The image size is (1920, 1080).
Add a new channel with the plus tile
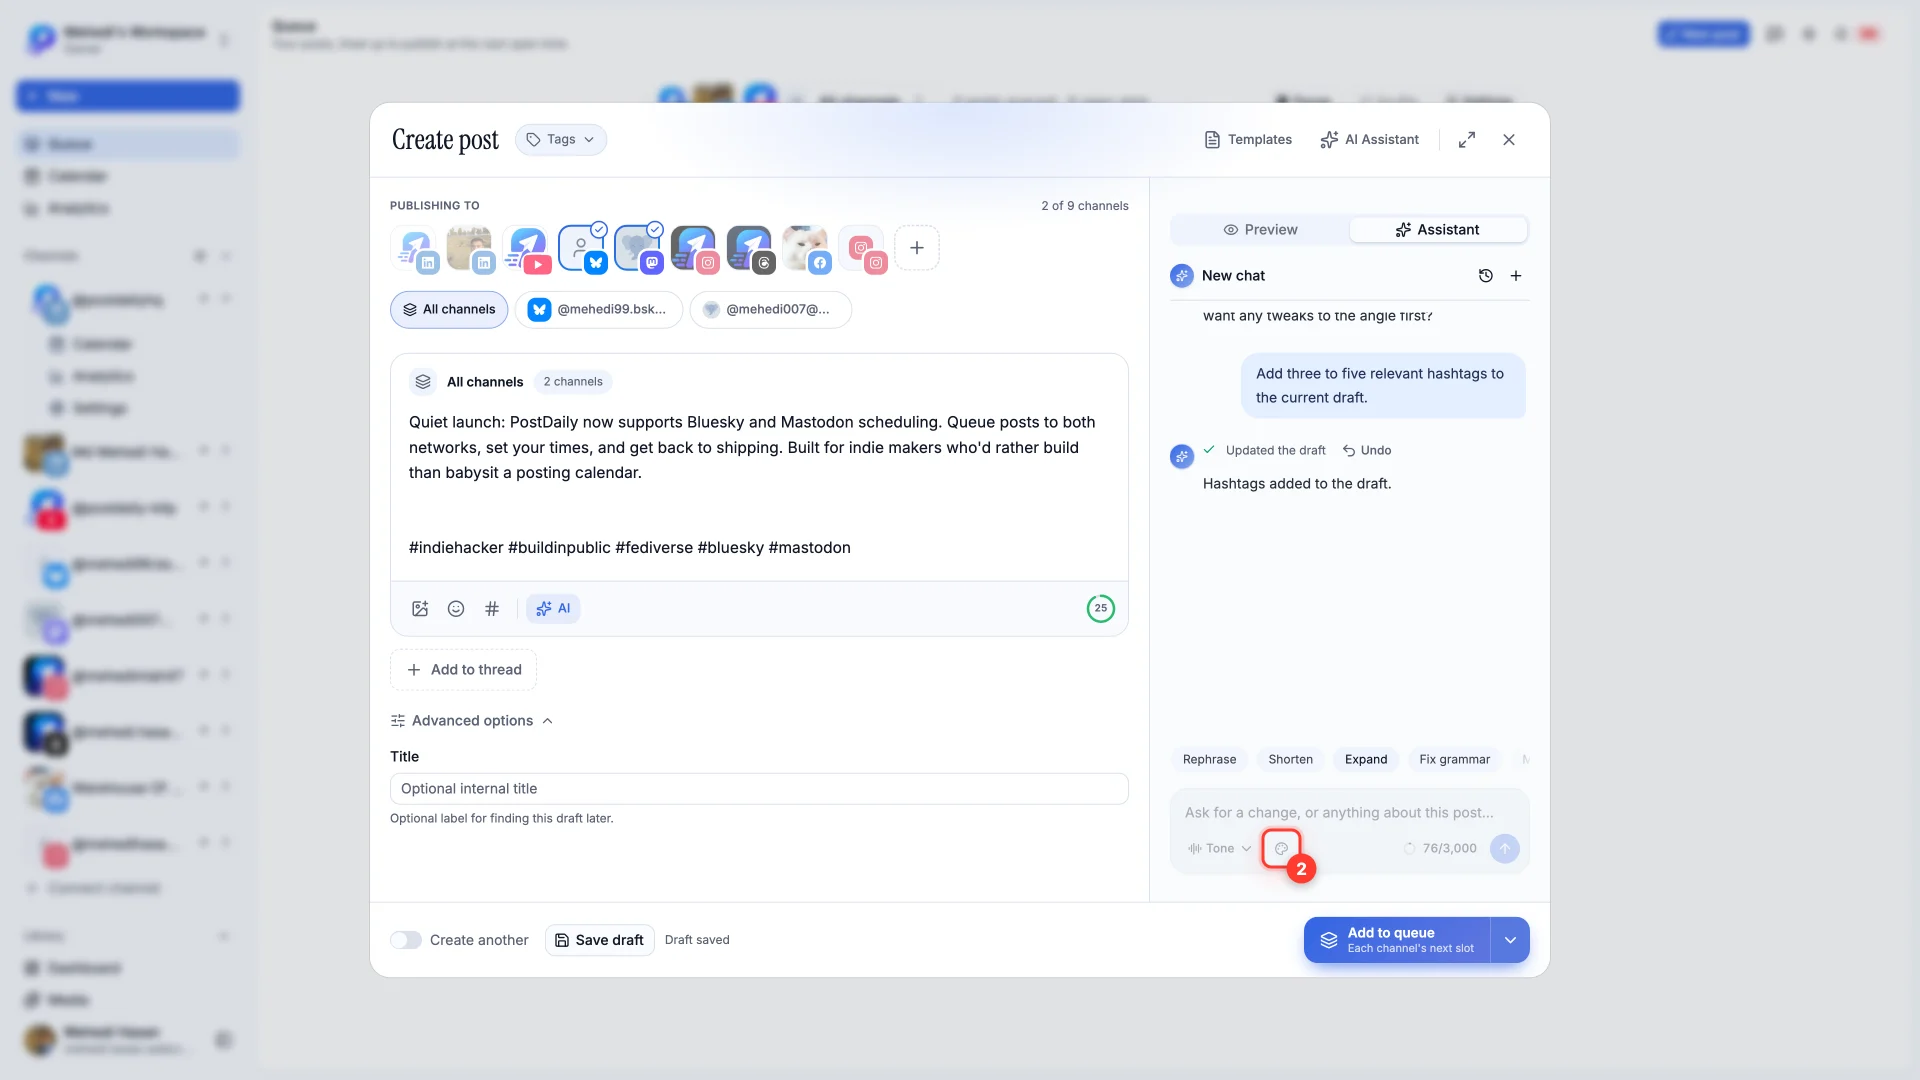coord(917,248)
